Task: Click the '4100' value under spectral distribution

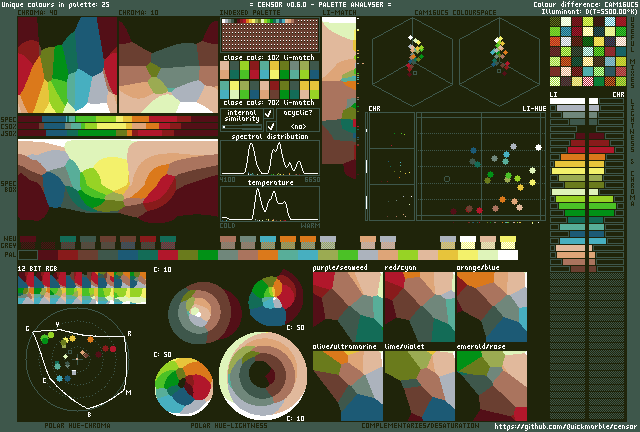Action: [227, 180]
